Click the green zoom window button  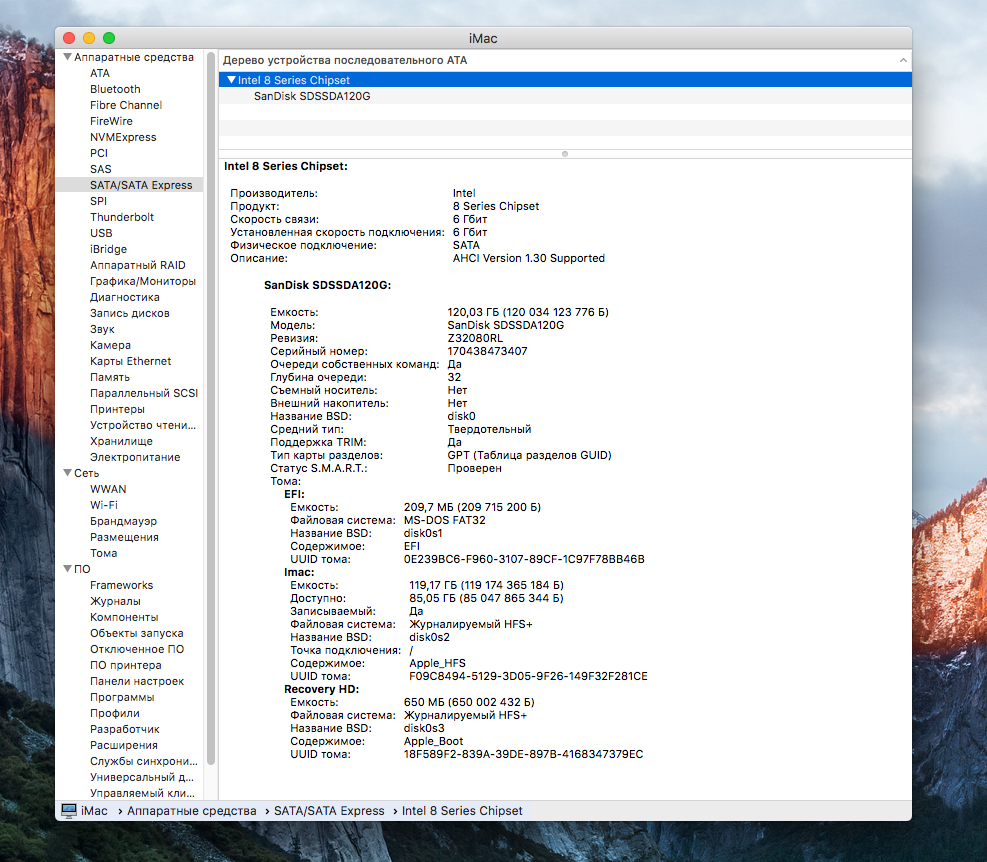tap(109, 38)
